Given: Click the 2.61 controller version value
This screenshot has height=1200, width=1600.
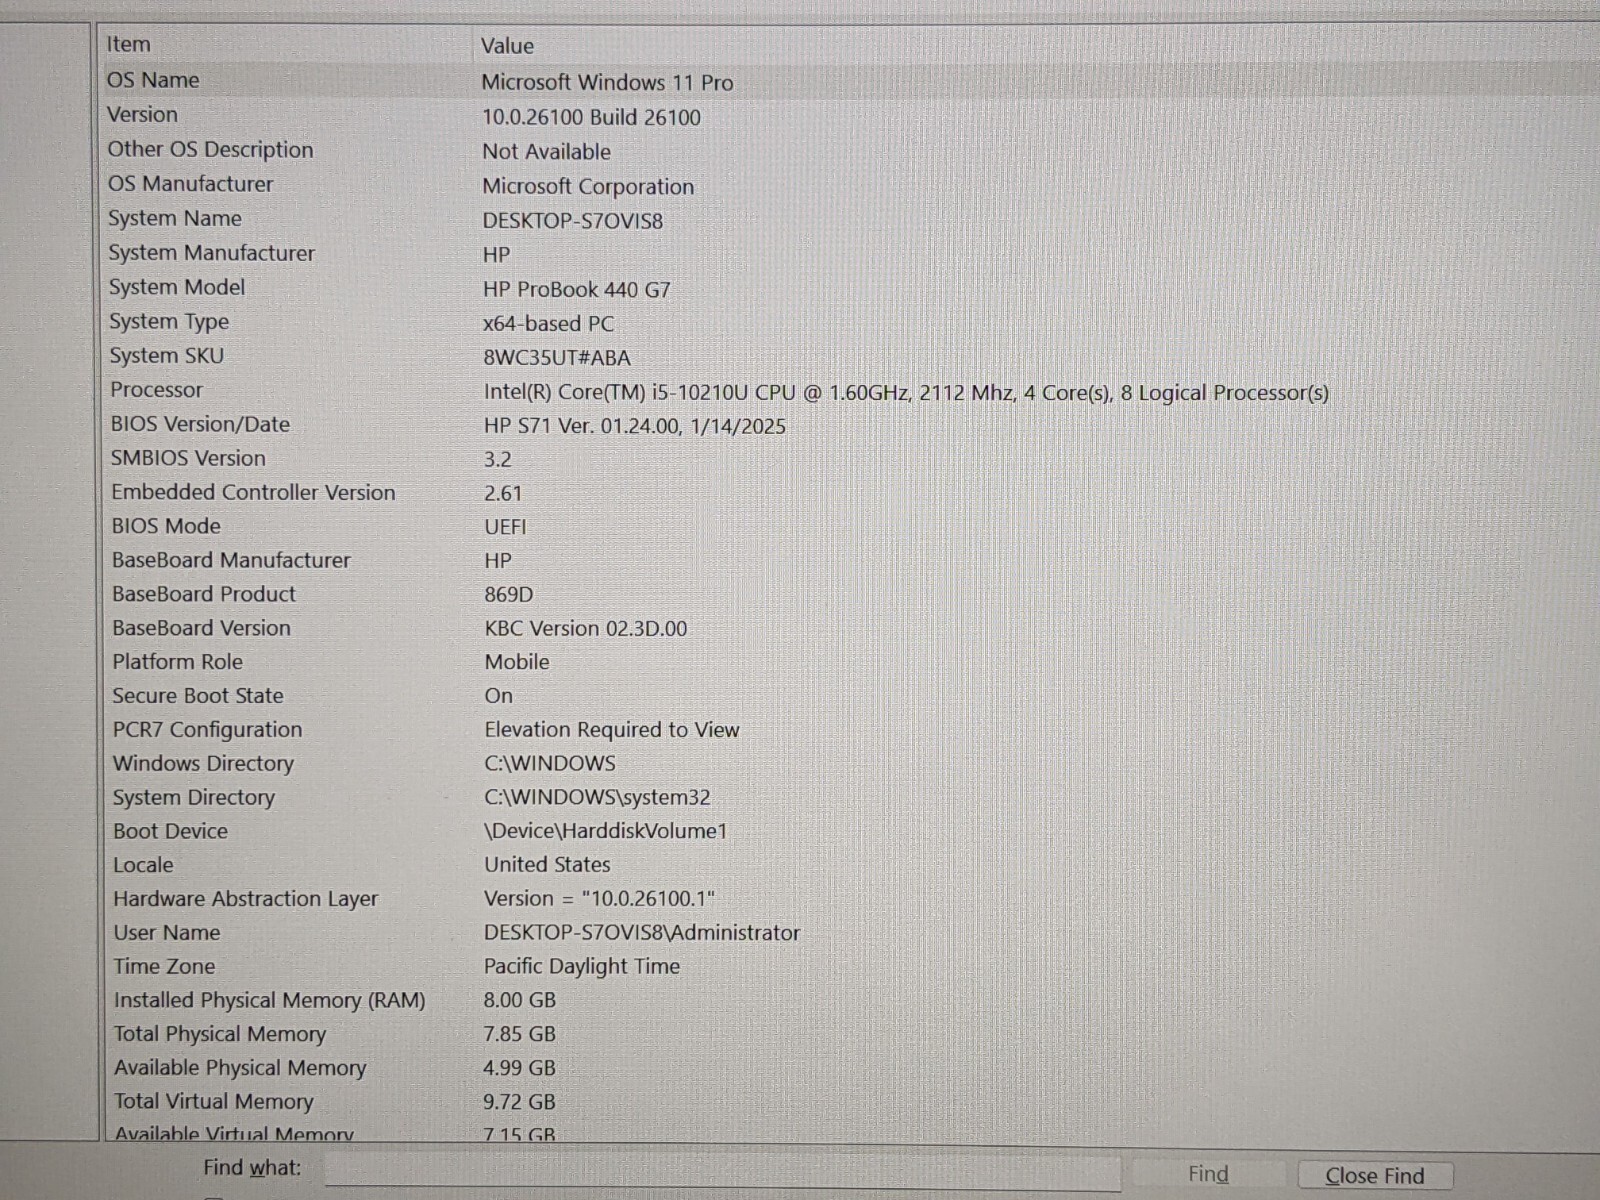Looking at the screenshot, I should (x=503, y=494).
